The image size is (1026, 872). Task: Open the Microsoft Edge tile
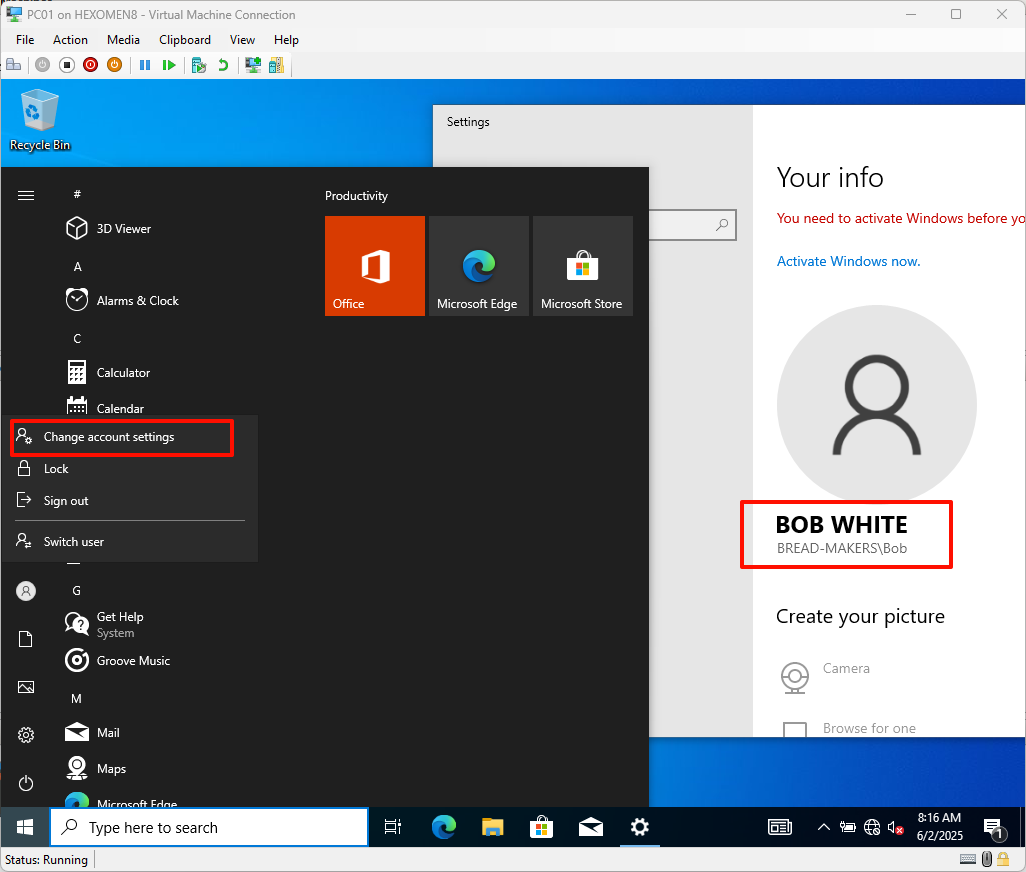coord(479,266)
